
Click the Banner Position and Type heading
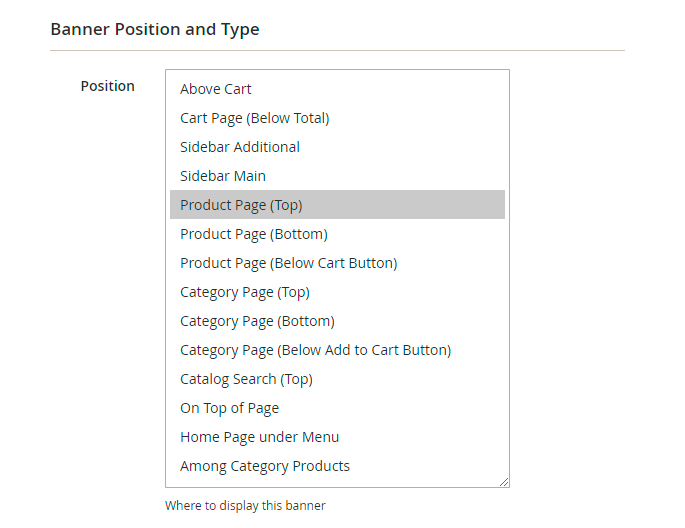click(155, 29)
